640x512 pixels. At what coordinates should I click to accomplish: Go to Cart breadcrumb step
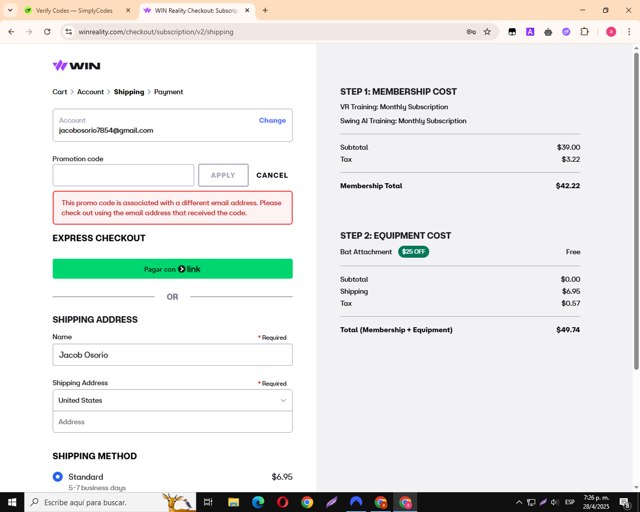point(60,92)
